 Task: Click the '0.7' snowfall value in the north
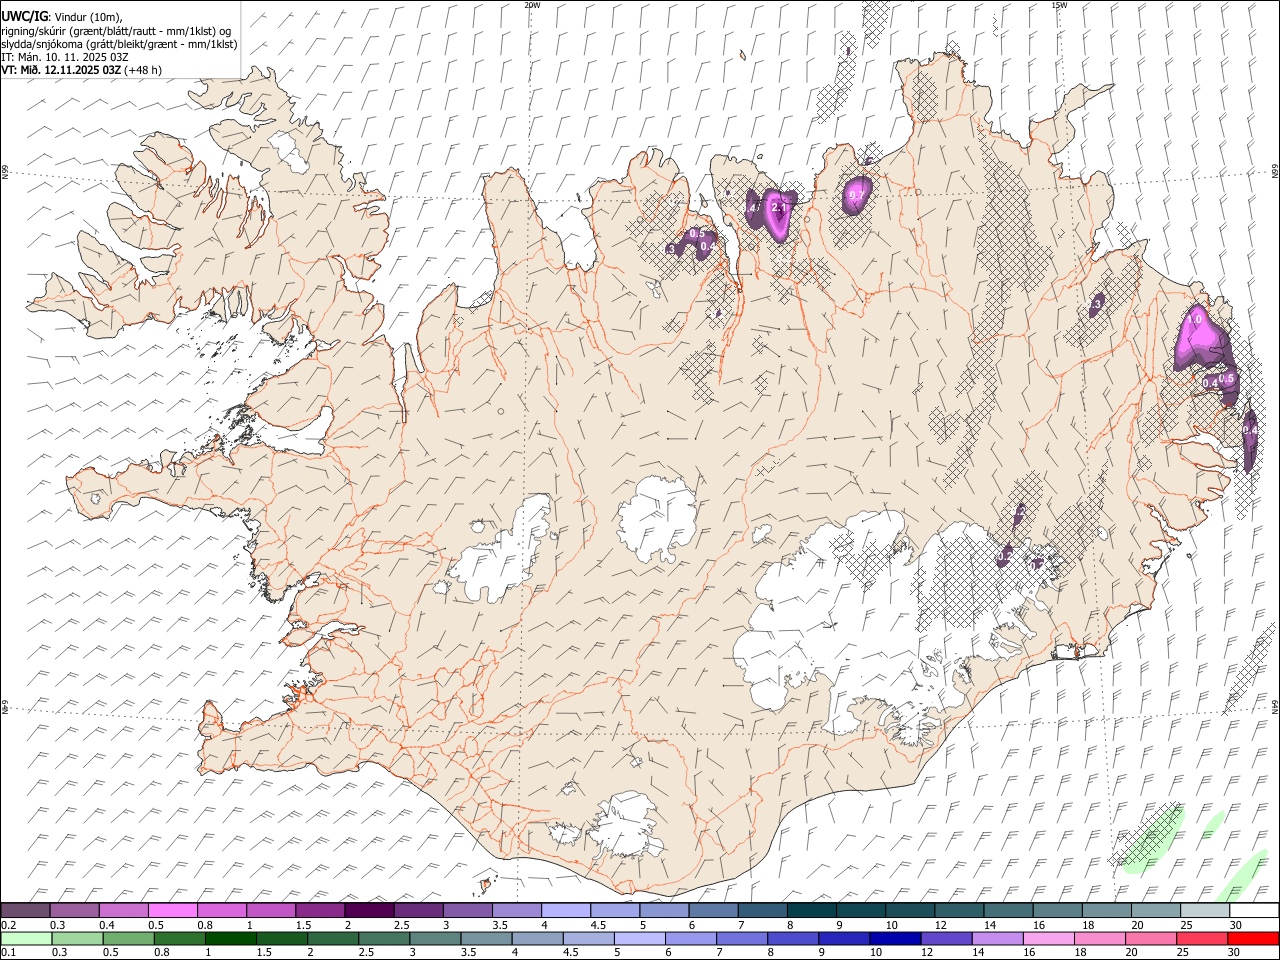point(856,196)
